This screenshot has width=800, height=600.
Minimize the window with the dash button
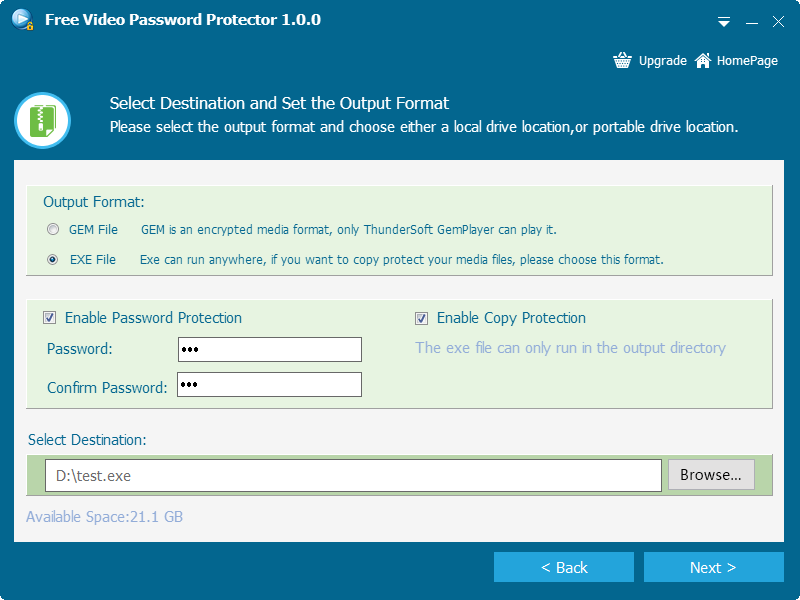(751, 22)
